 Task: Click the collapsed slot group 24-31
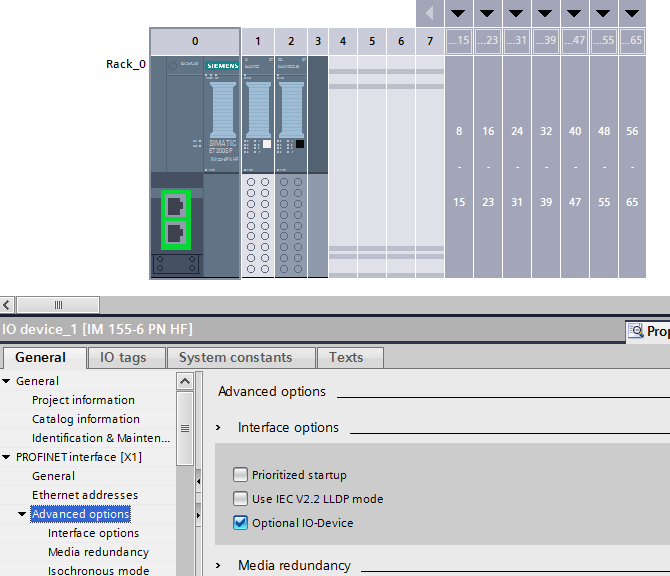tap(517, 167)
